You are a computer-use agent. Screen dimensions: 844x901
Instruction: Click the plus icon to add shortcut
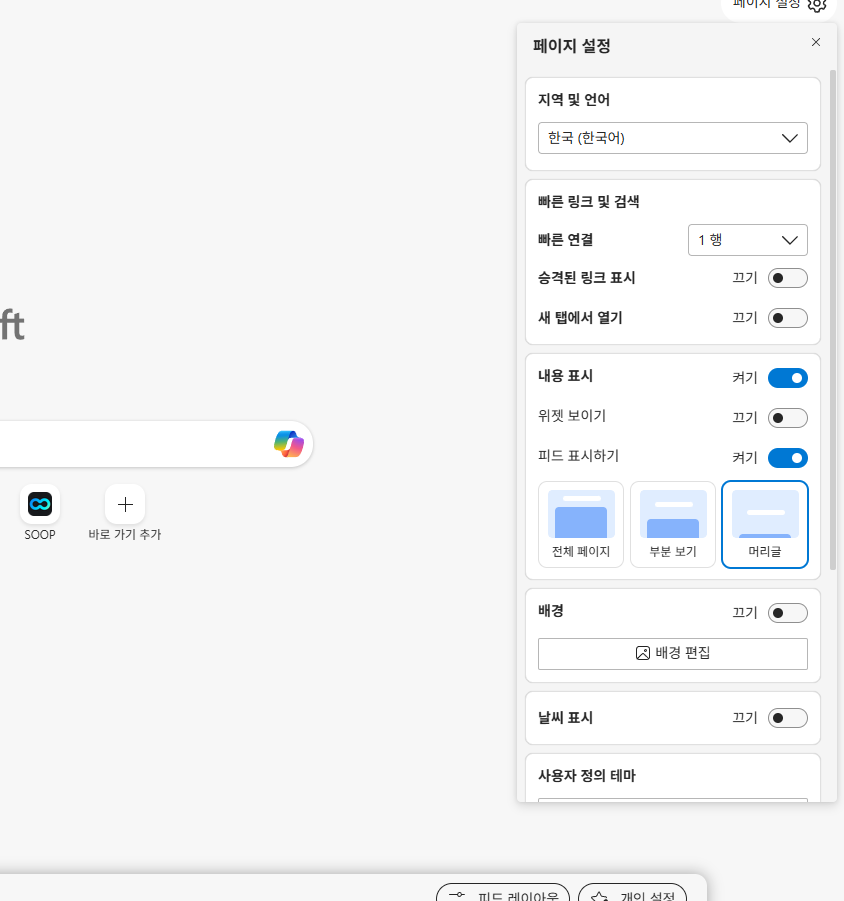[125, 505]
